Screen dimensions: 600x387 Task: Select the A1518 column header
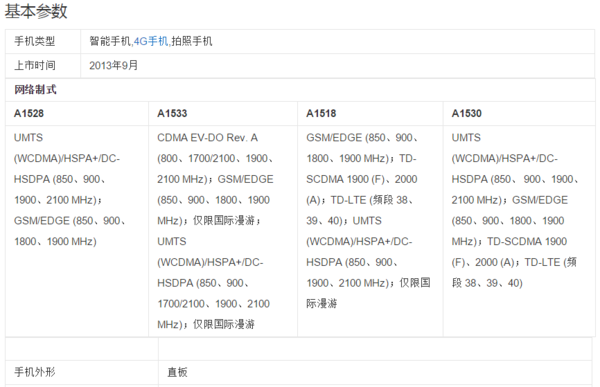(370, 114)
